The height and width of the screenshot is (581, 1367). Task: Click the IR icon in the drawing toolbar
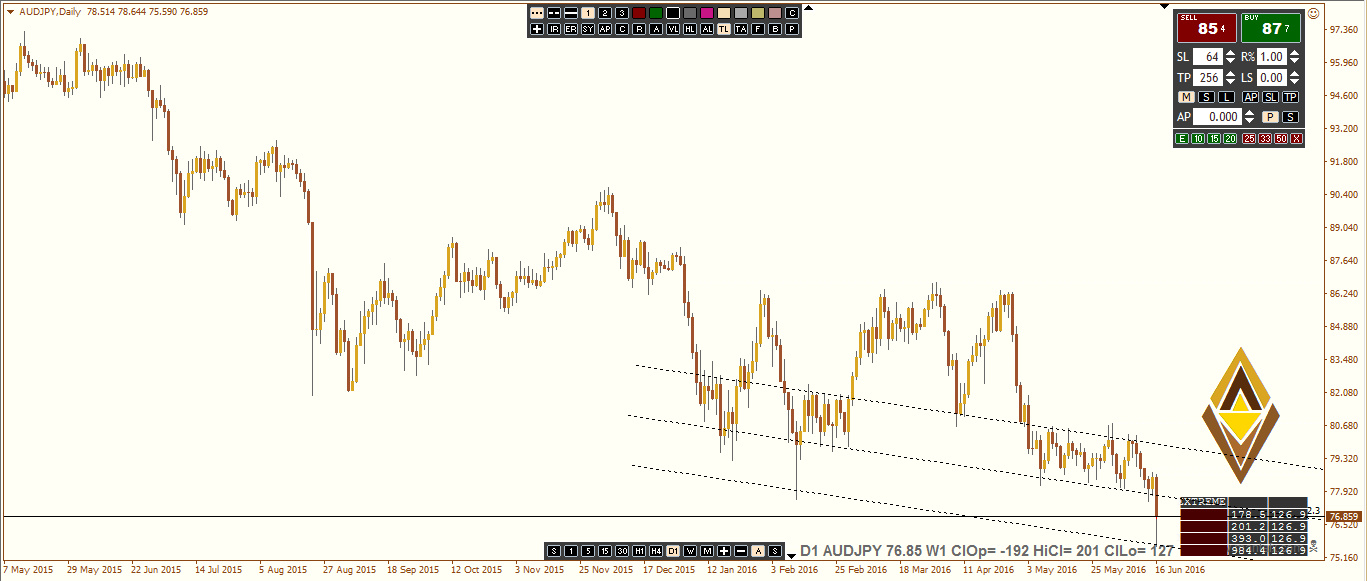554,29
